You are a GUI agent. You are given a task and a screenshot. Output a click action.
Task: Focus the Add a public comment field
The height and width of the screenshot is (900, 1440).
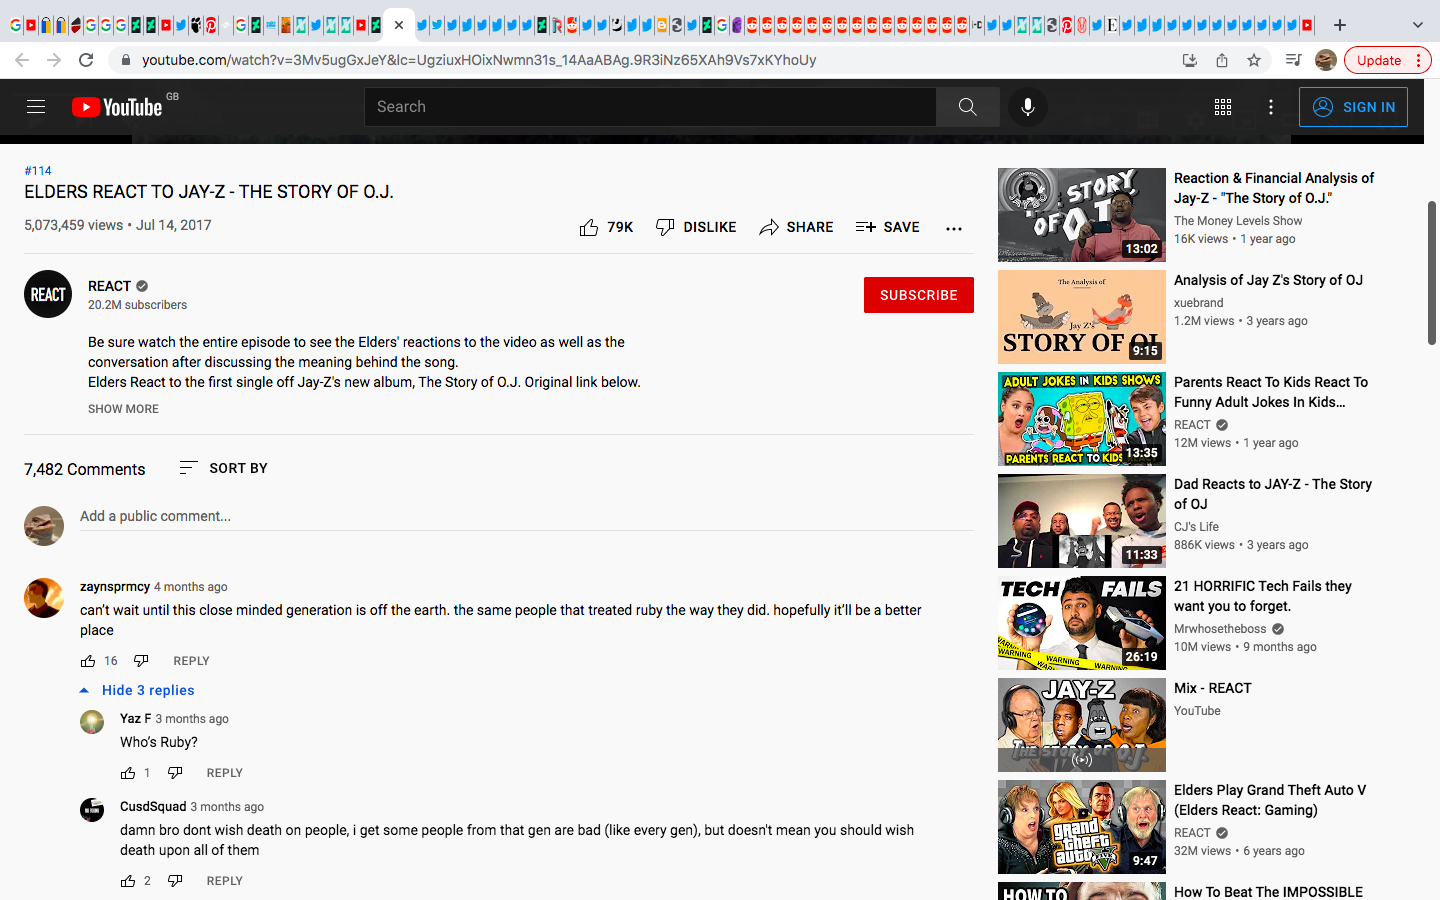(526, 516)
